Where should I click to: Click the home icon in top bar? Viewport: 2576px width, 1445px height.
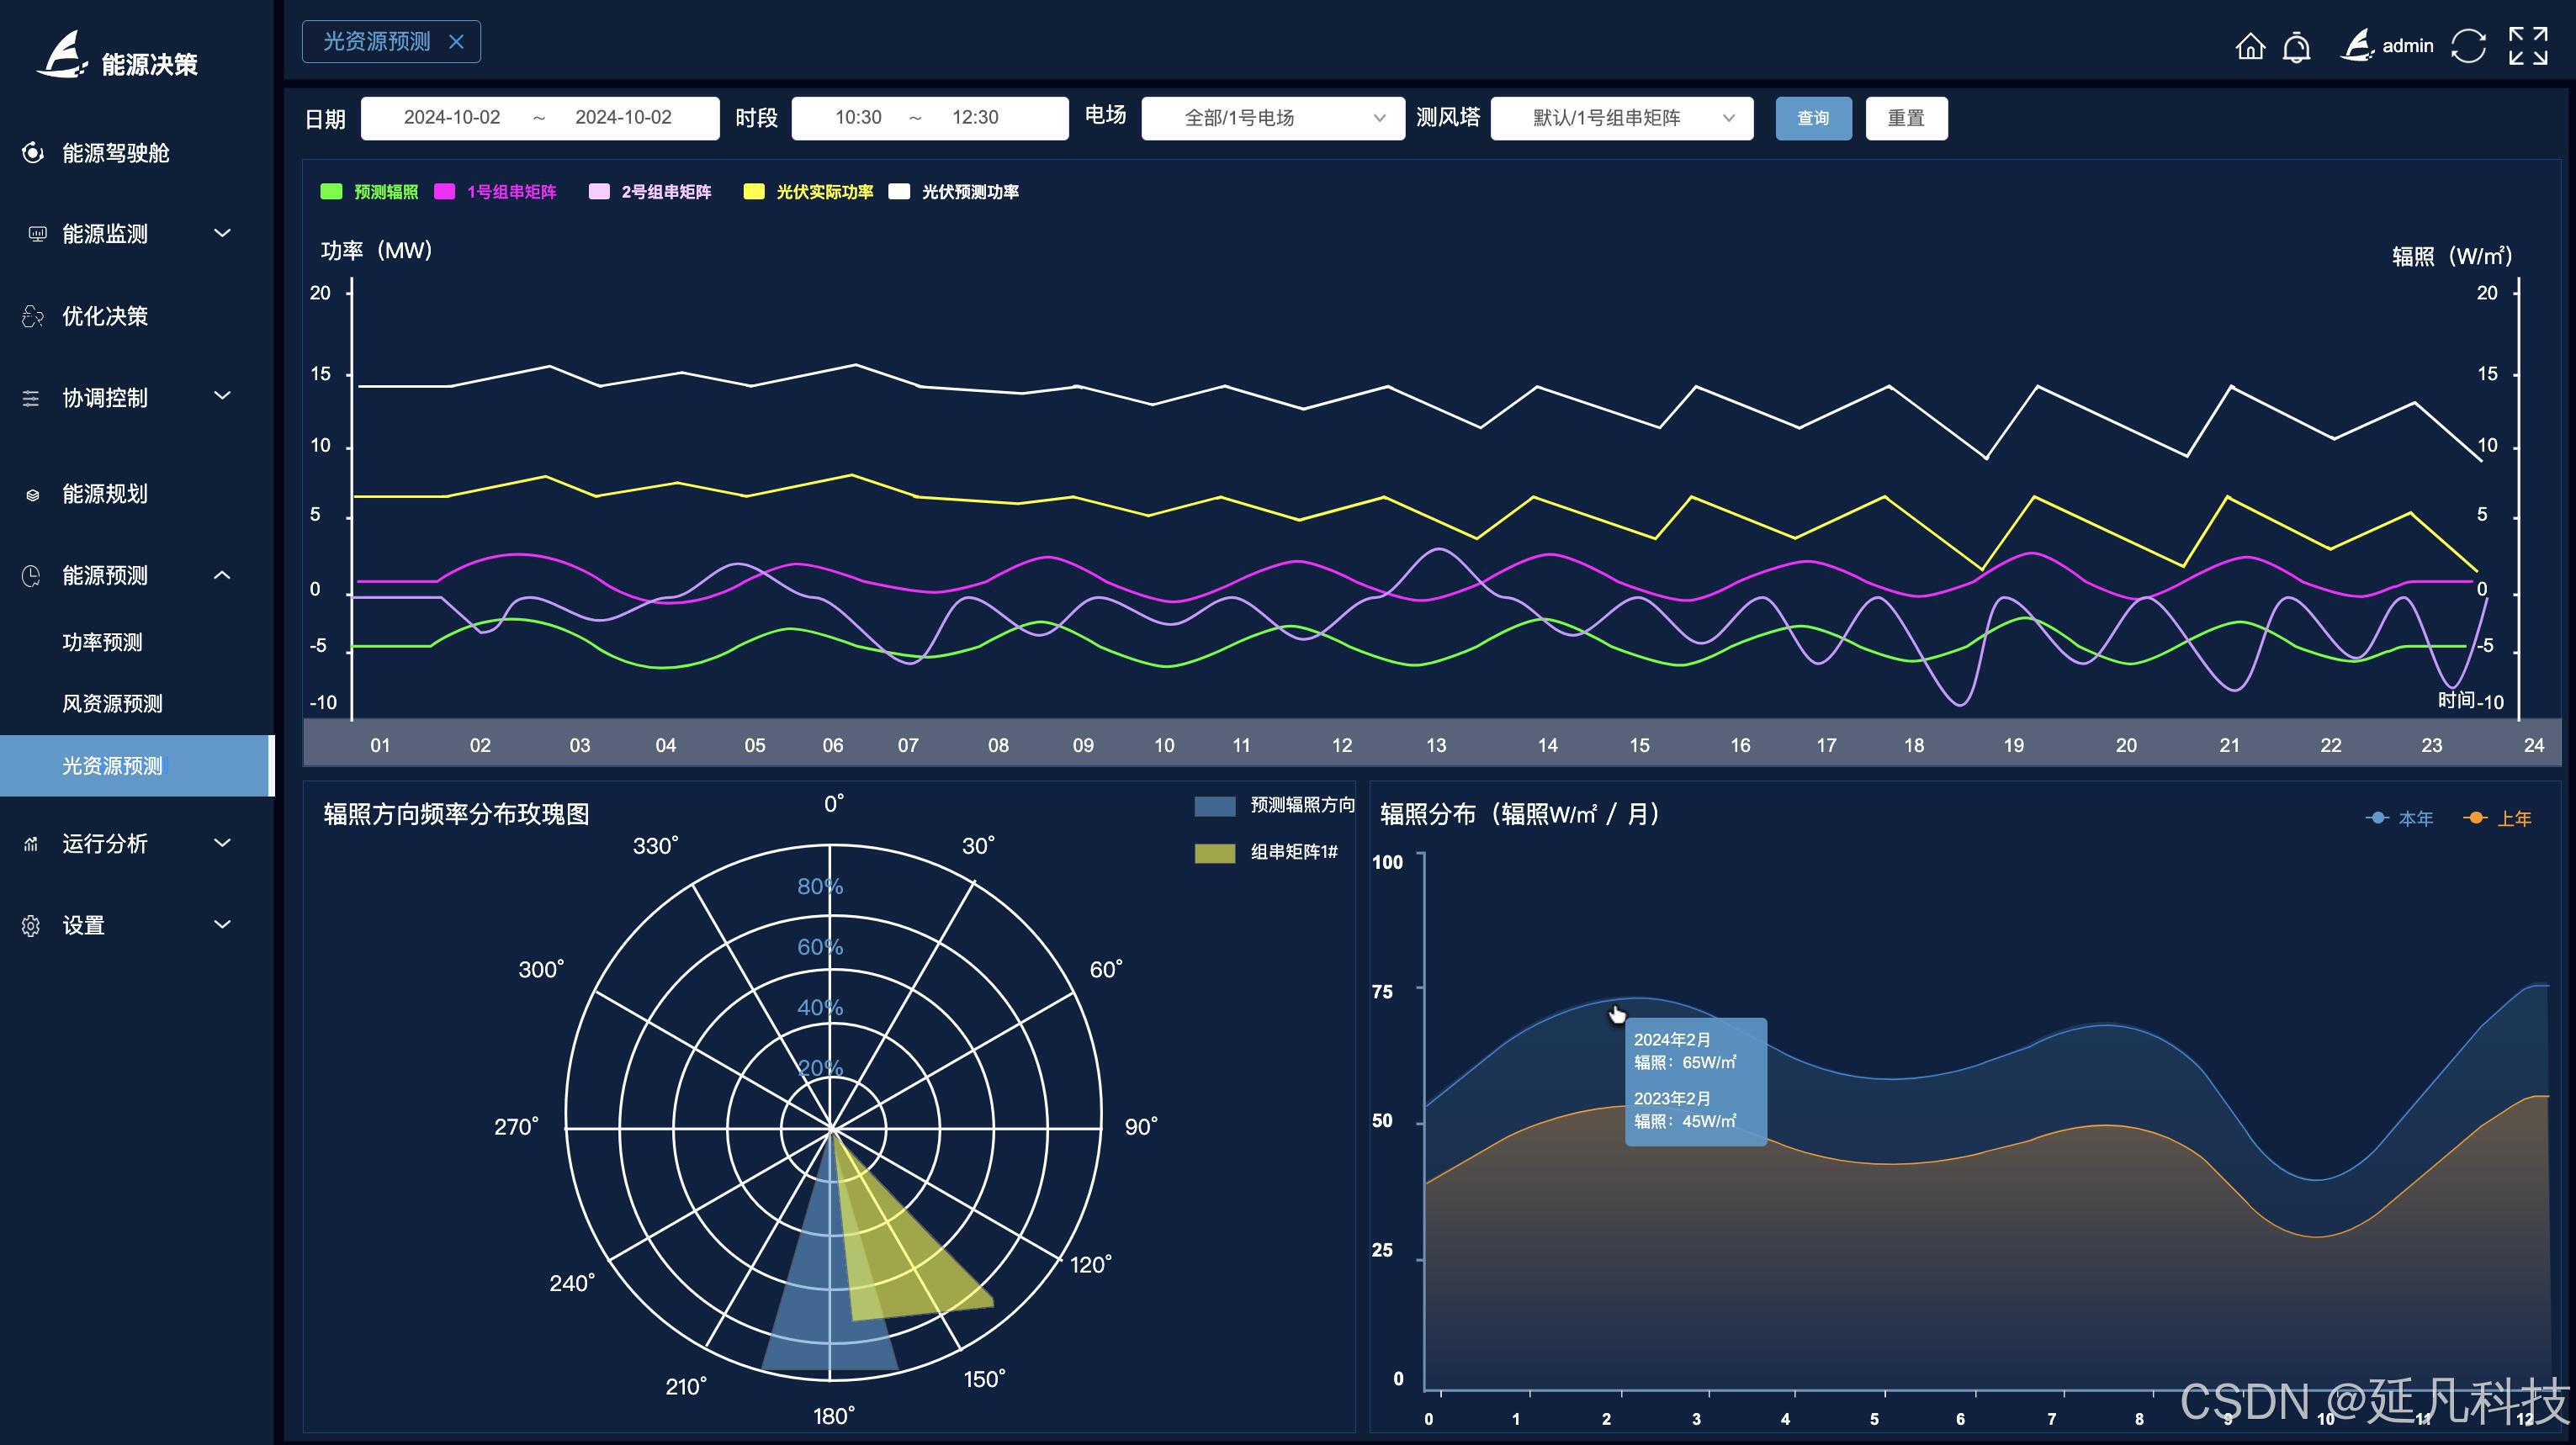2250,46
